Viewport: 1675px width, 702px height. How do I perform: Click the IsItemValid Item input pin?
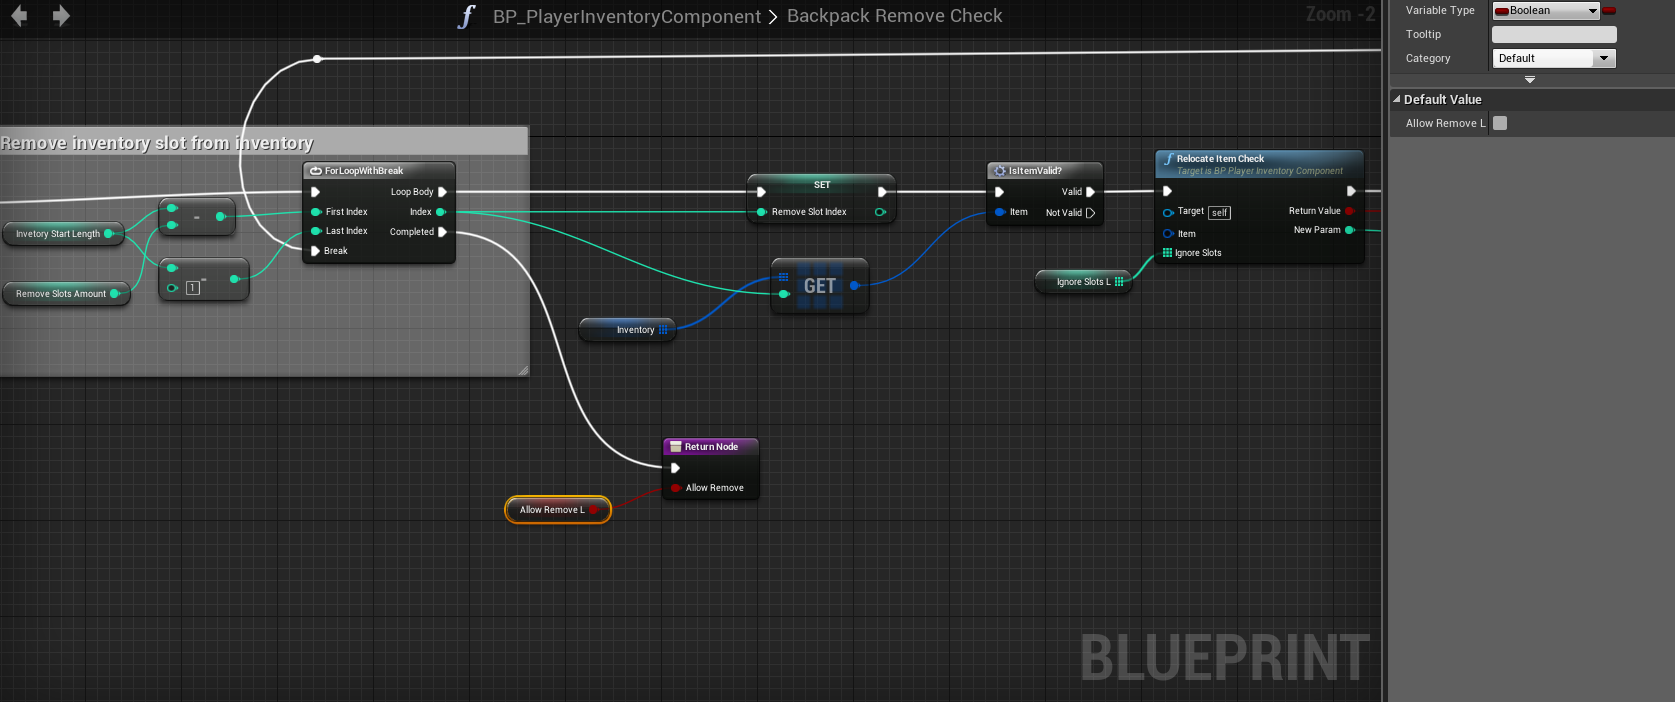coord(1000,212)
